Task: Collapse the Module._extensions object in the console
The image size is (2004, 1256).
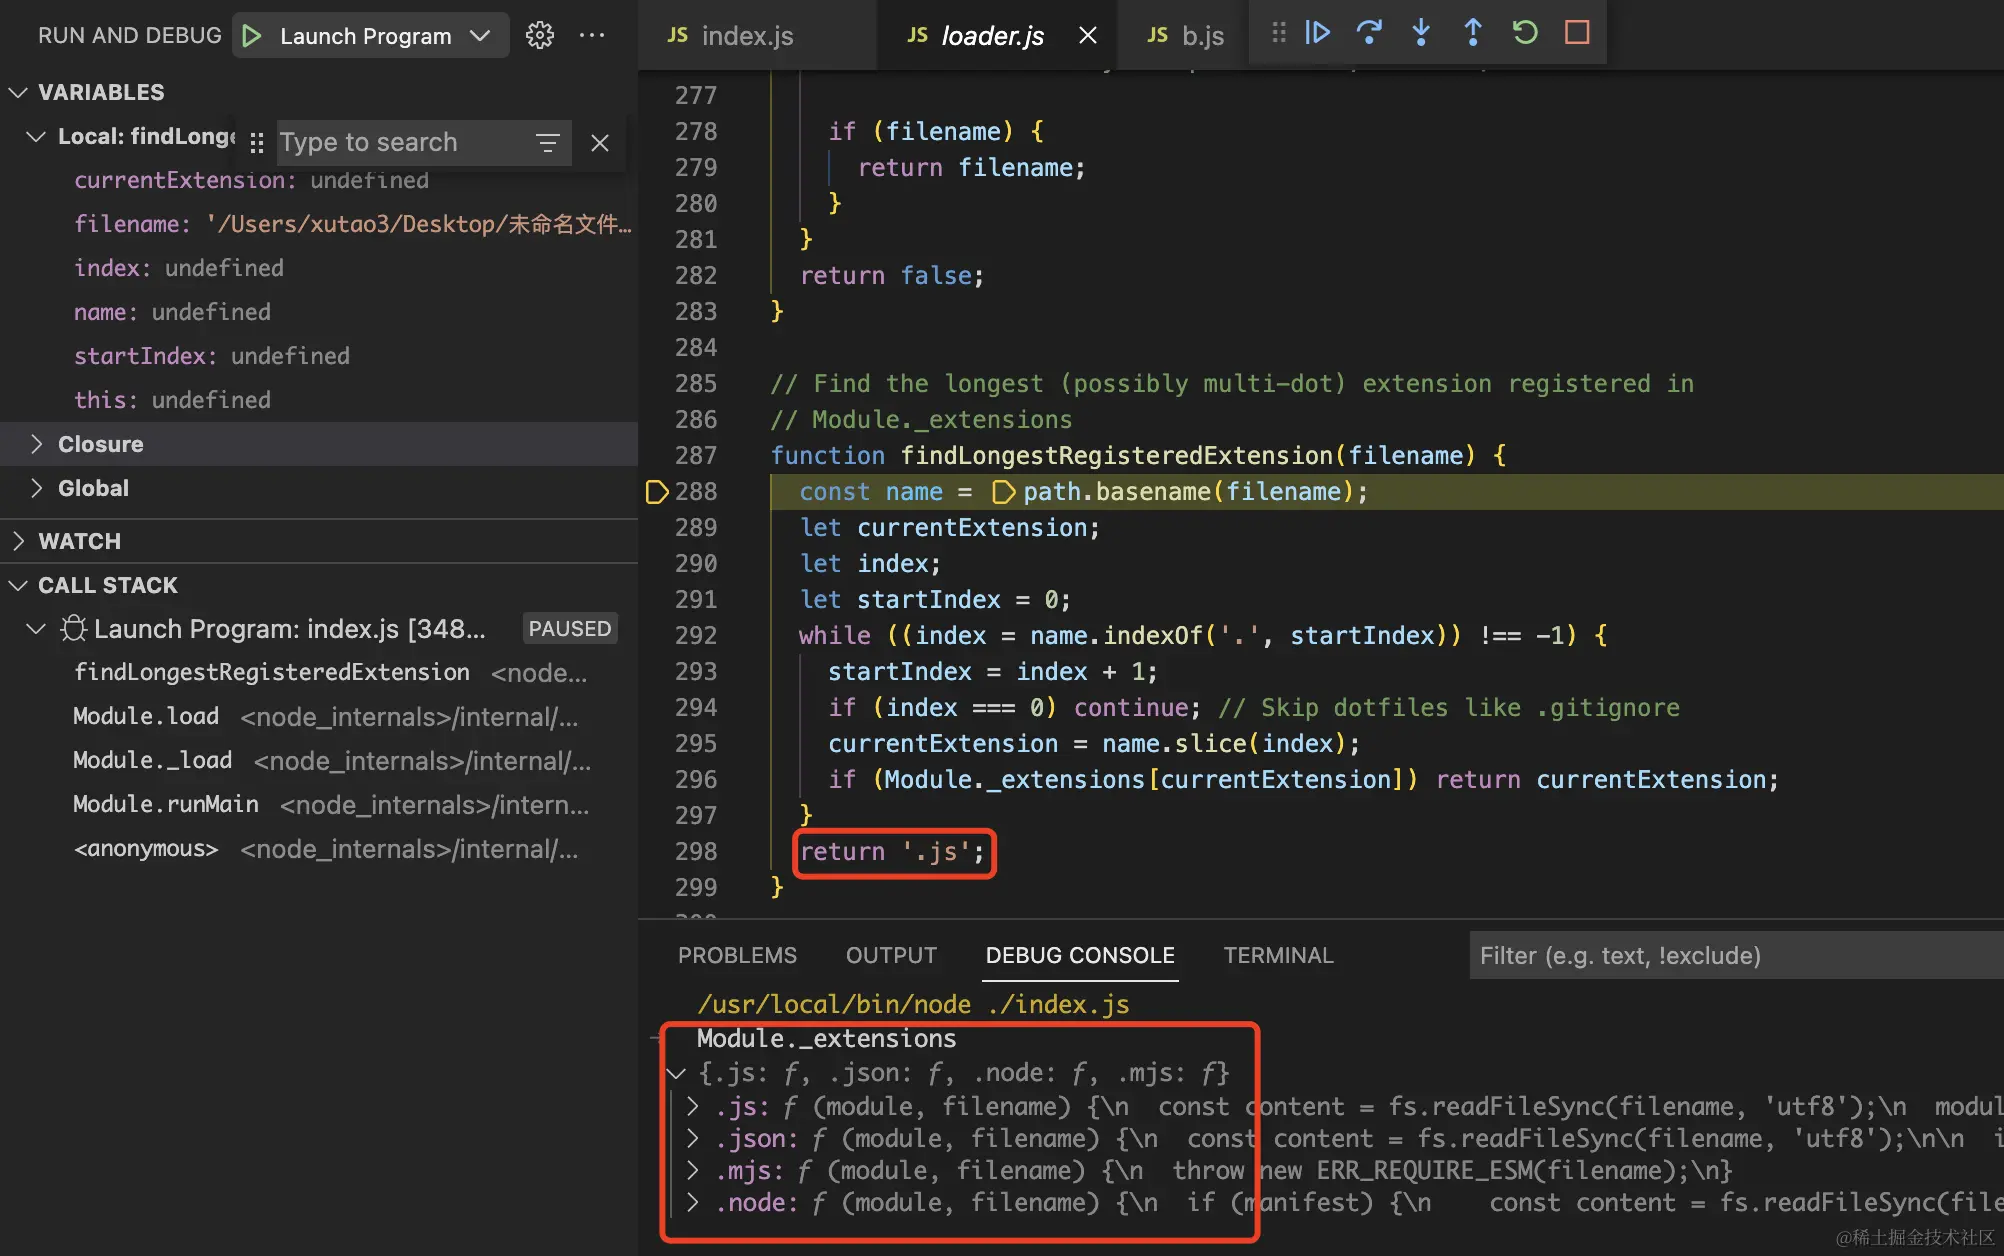Action: [x=677, y=1073]
